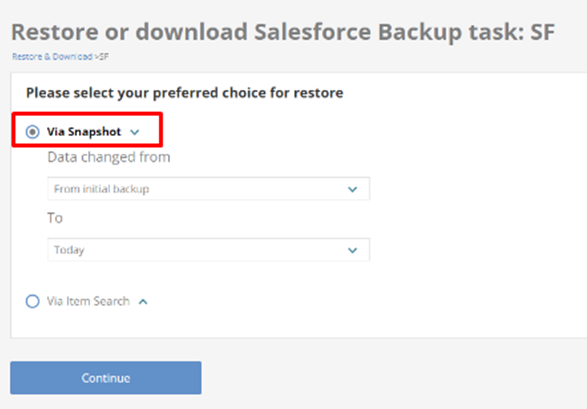Screen dimensions: 587x409
Task: Click the SF breadcrumb item
Action: pos(104,57)
